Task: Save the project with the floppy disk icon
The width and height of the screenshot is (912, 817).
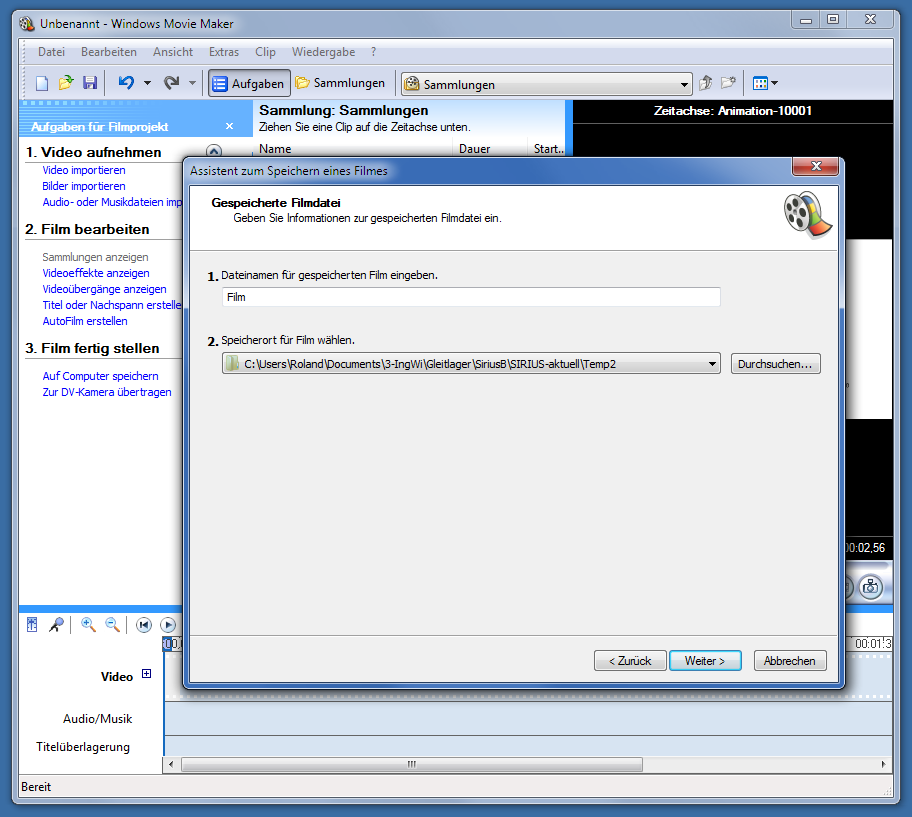Action: pos(90,83)
